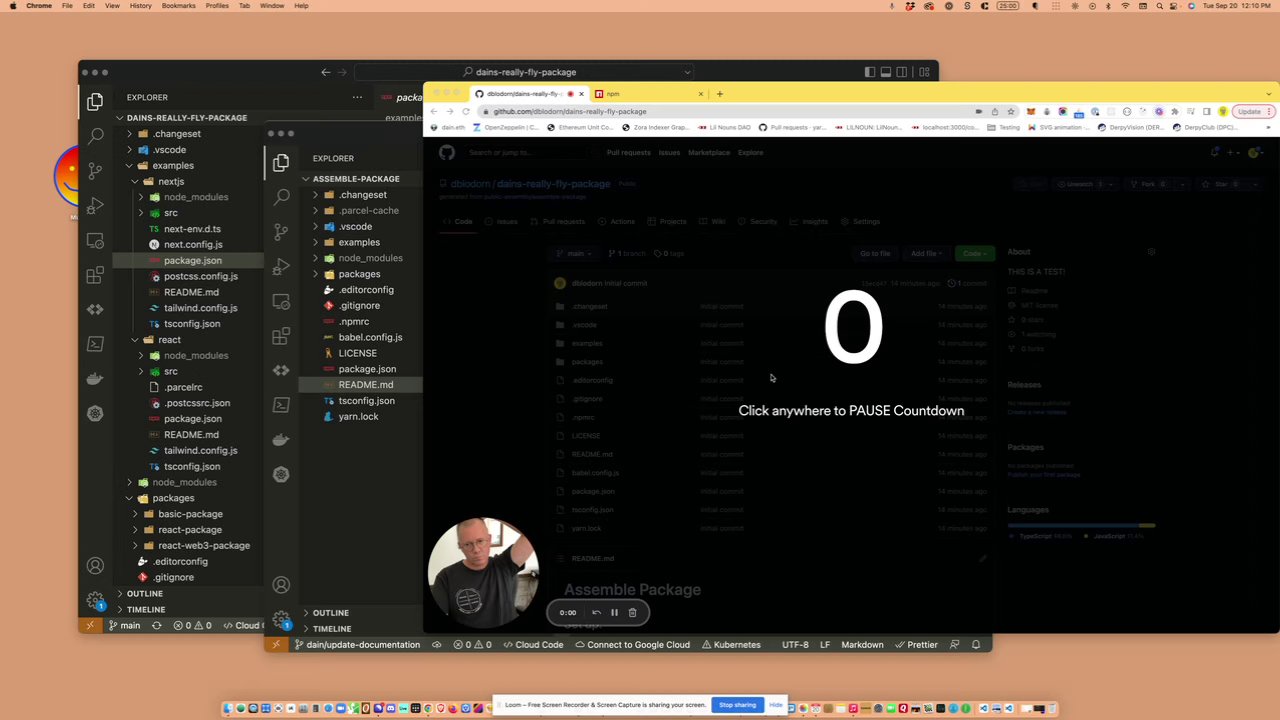Click remote indicator in front VS Code status bar
Viewport: 1280px width, 720px height.
tap(276, 645)
